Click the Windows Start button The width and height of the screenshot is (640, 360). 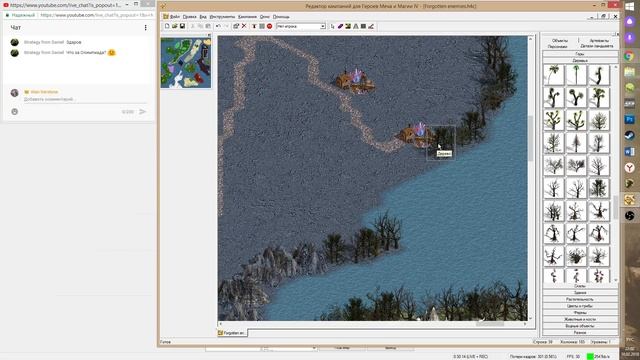point(629,6)
